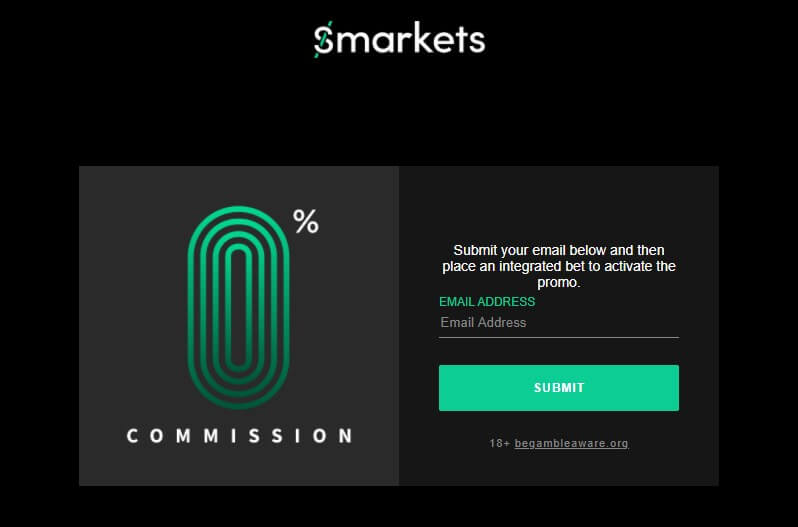Click the innermost ring of the zero
The width and height of the screenshot is (798, 527).
[238, 307]
